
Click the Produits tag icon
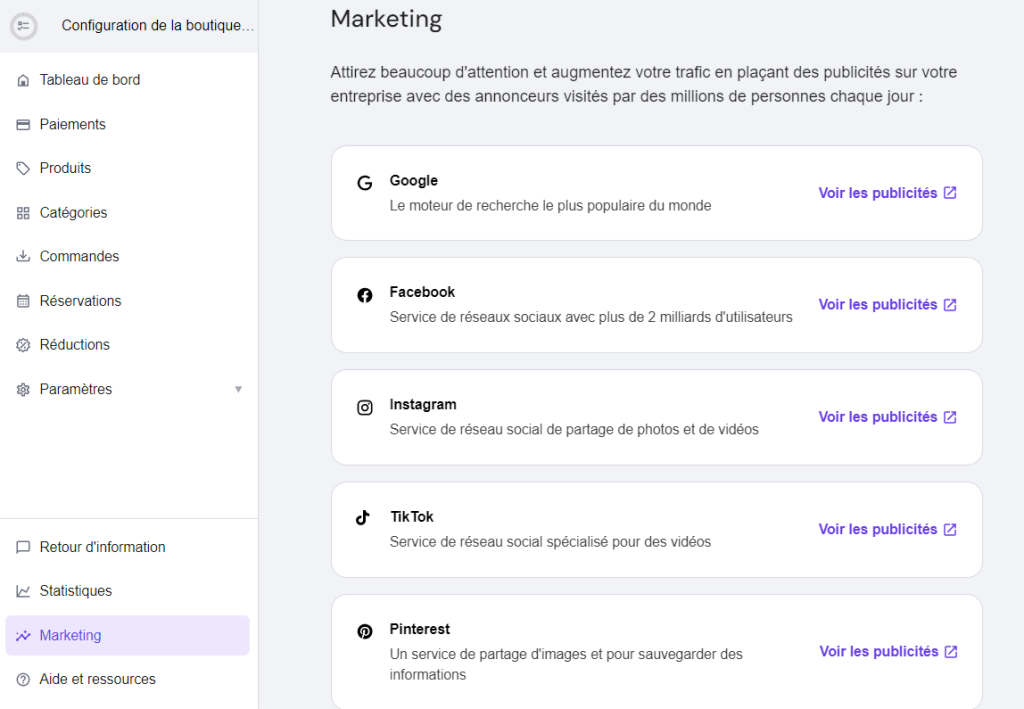23,169
